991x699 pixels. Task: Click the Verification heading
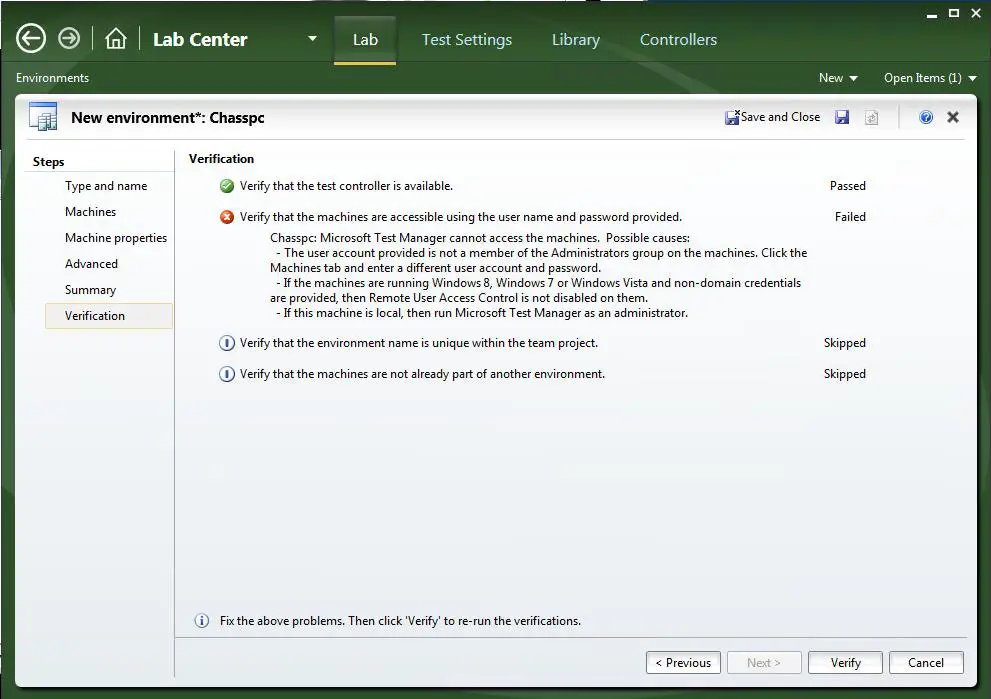point(221,159)
